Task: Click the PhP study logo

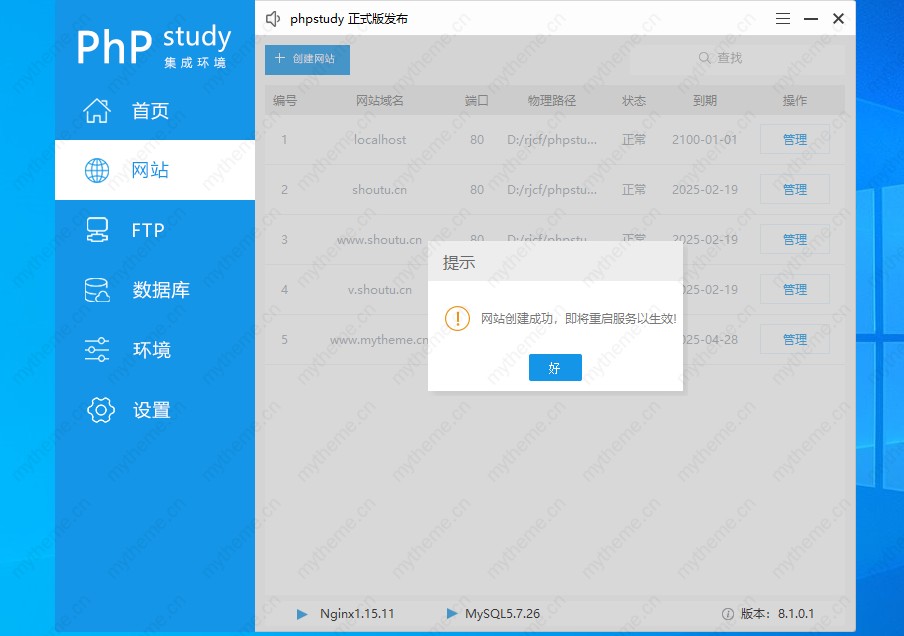Action: 155,46
